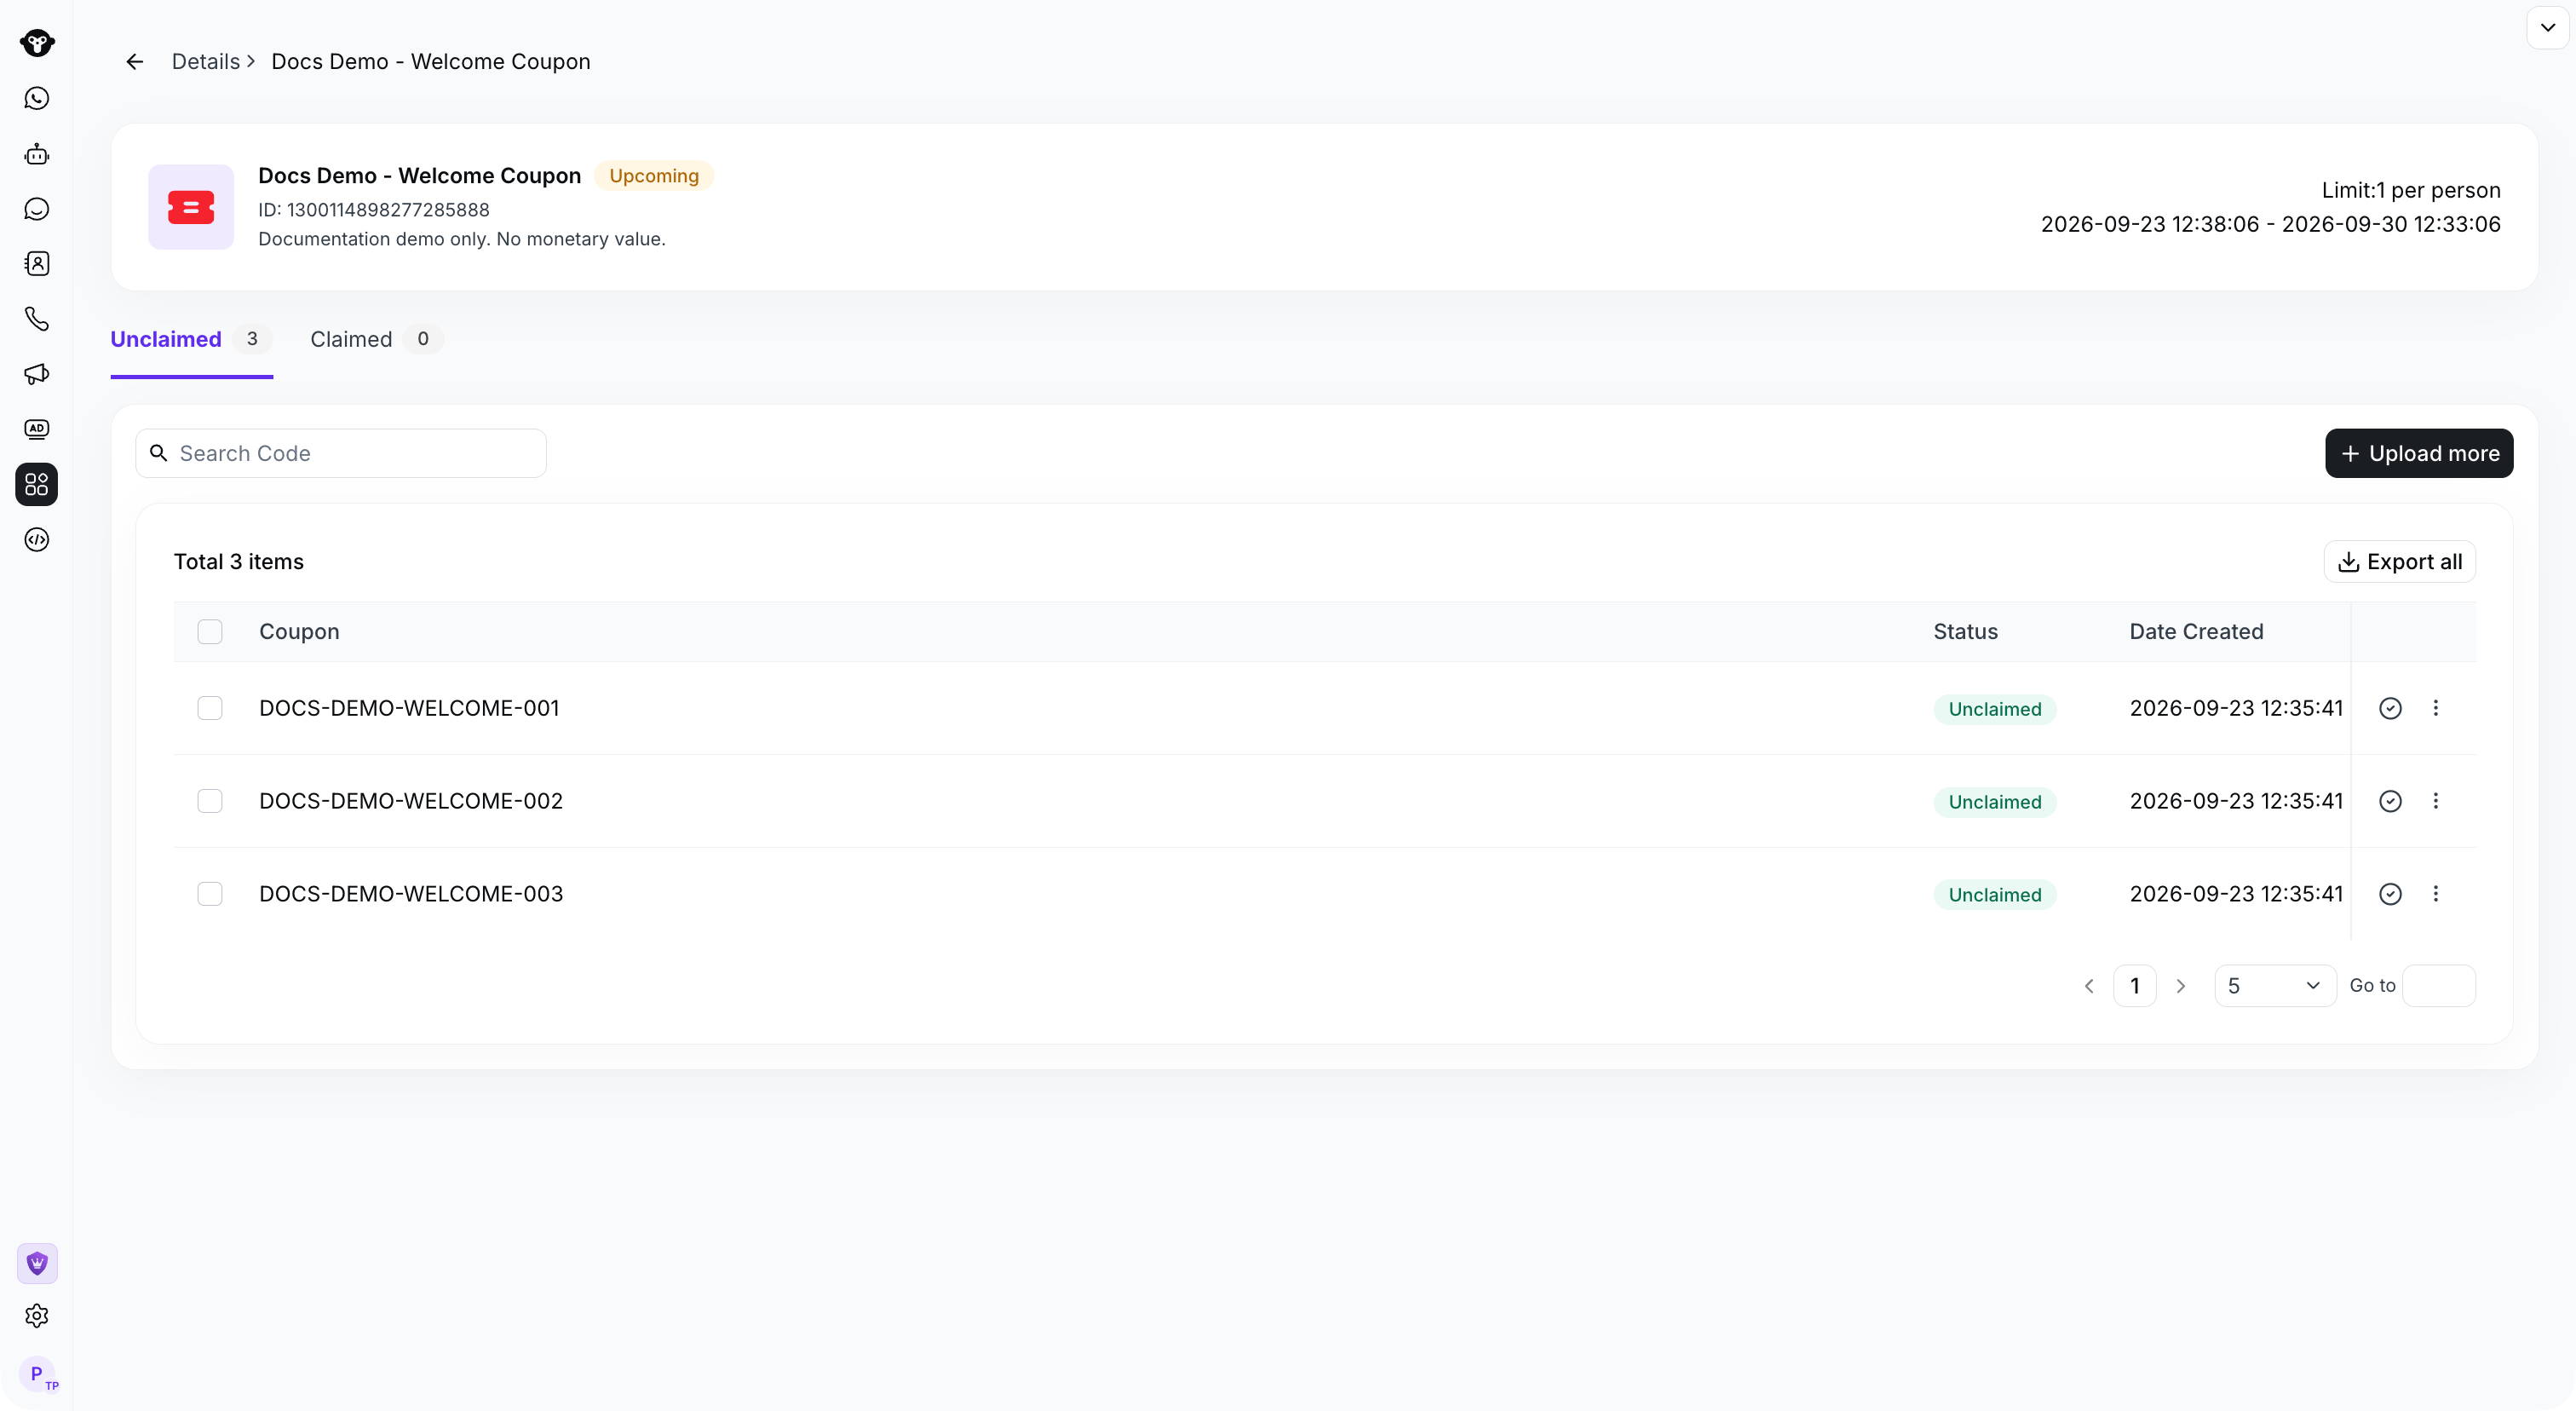Click the Upload more button
2576x1411 pixels.
click(x=2419, y=454)
